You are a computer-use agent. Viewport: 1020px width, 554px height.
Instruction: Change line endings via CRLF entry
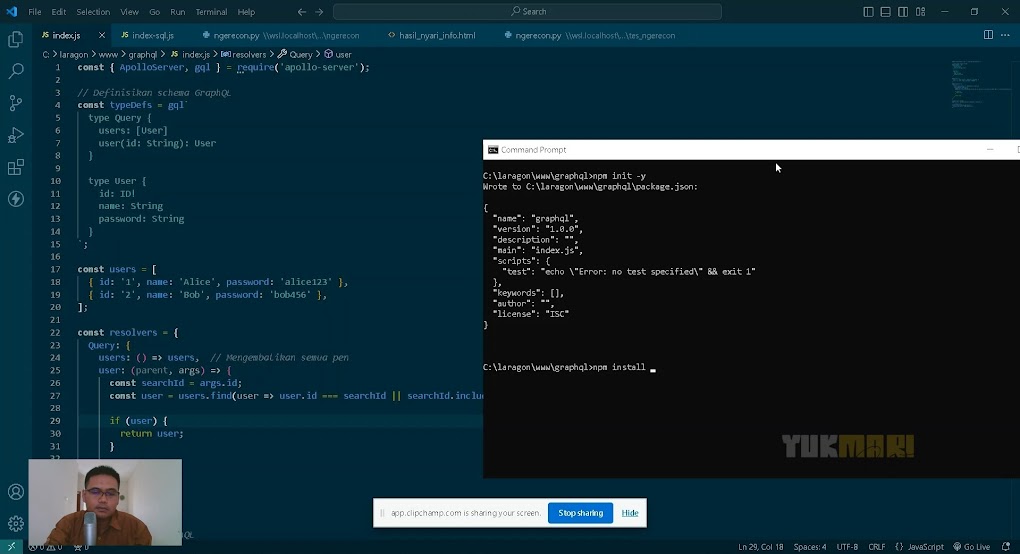(x=876, y=547)
